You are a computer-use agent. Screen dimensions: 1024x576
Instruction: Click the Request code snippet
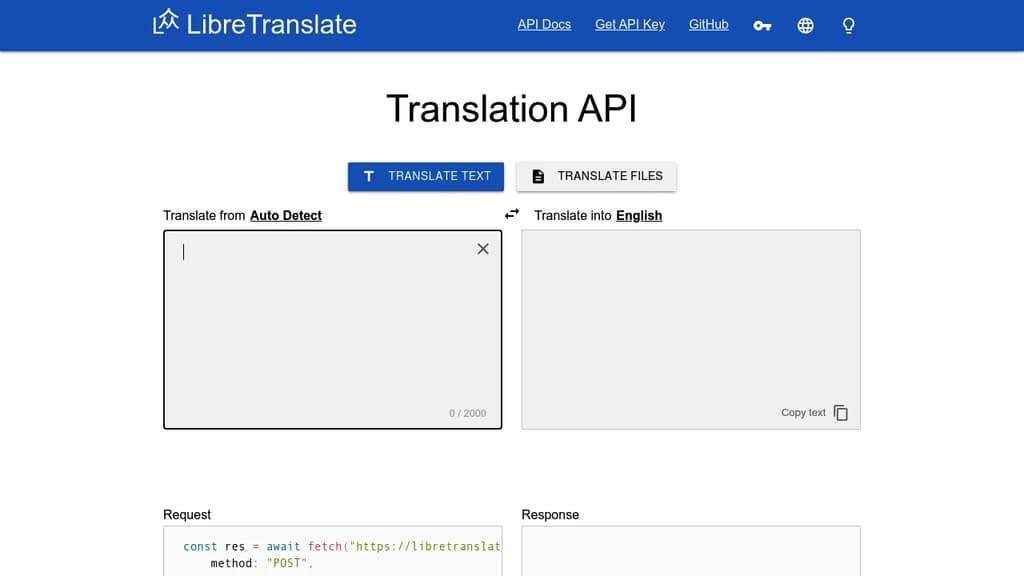point(332,550)
